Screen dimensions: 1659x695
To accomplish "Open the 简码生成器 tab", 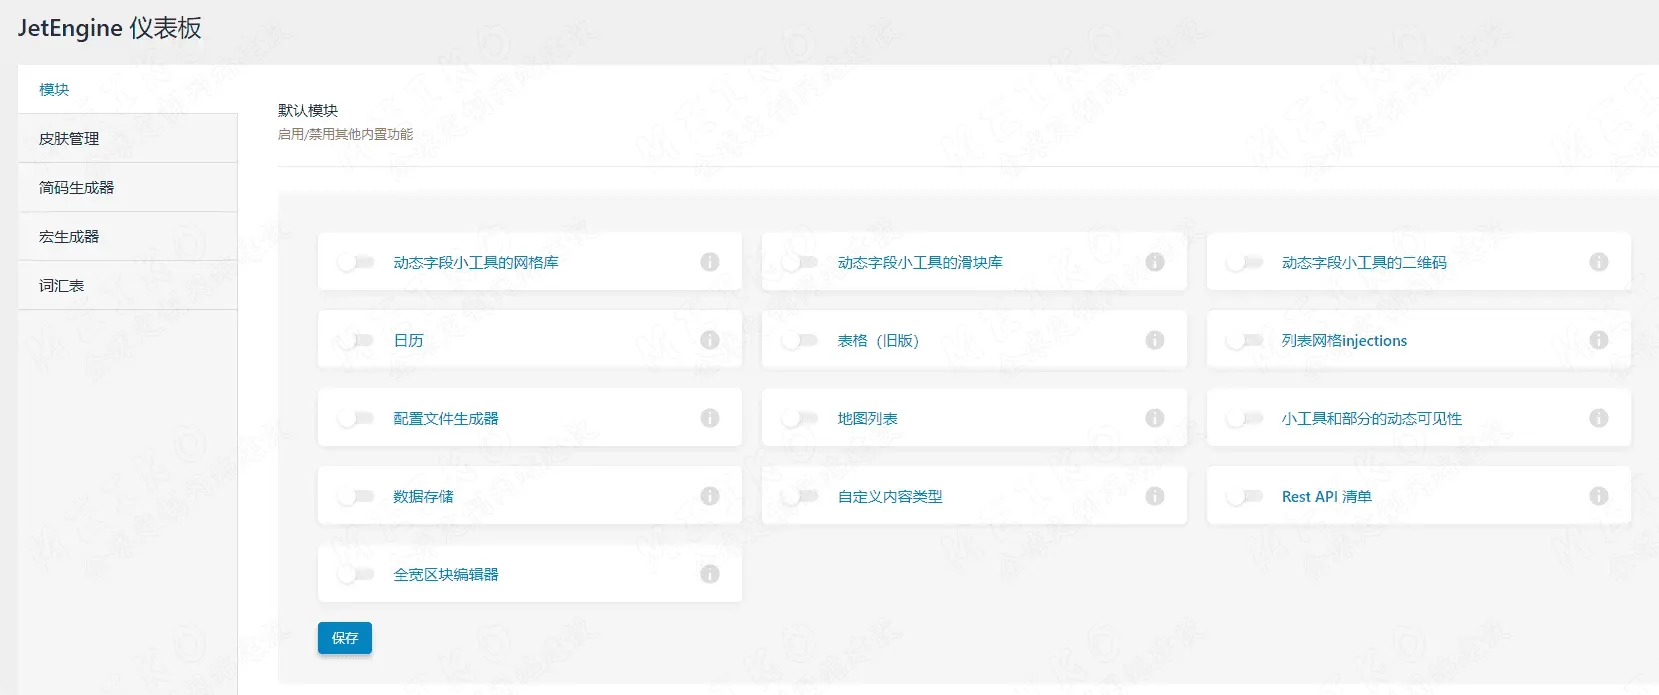I will click(76, 188).
